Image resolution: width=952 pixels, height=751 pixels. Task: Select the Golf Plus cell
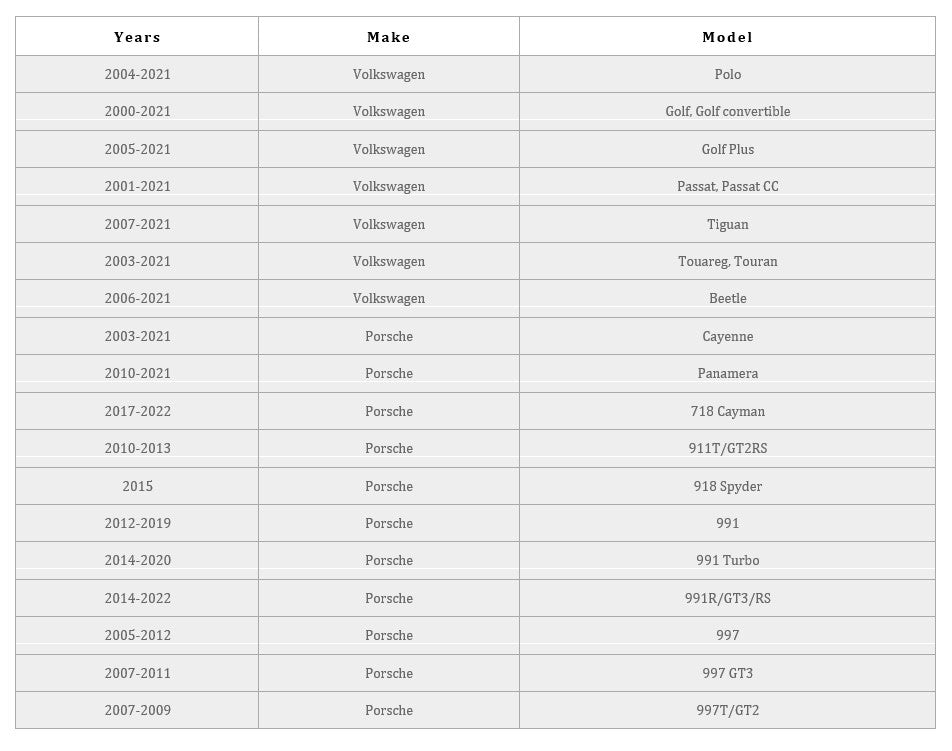coord(727,149)
